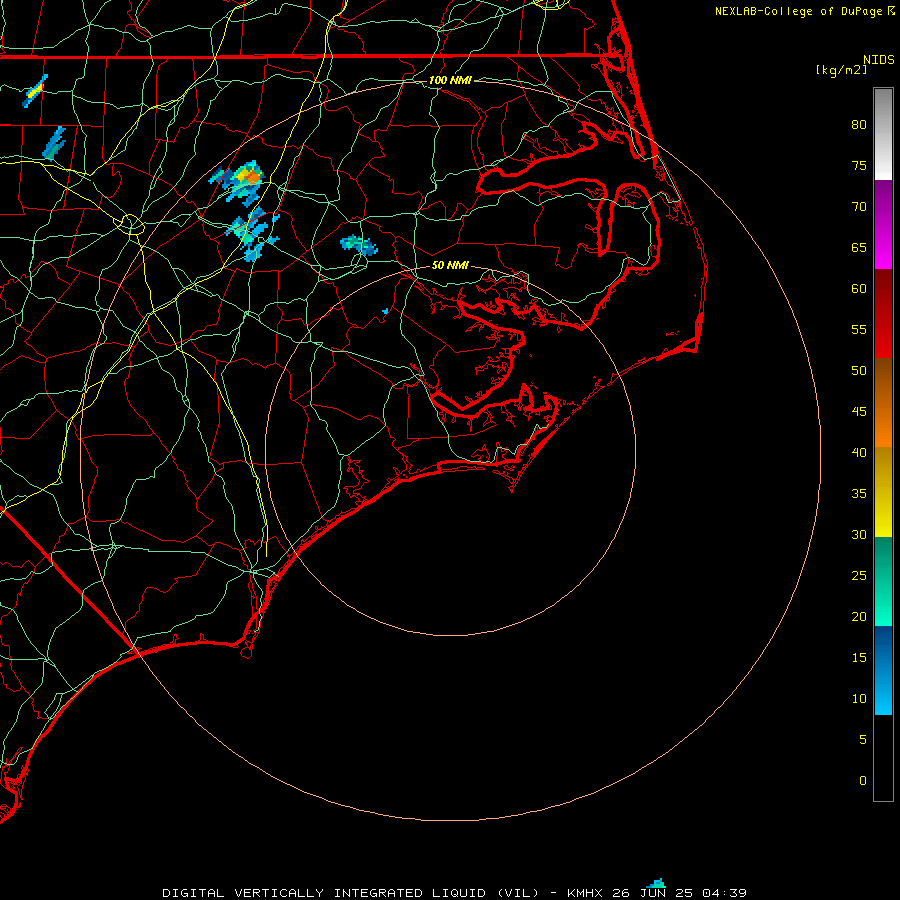This screenshot has height=900, width=900.
Task: Pick the green segment of the color bar
Action: click(883, 581)
